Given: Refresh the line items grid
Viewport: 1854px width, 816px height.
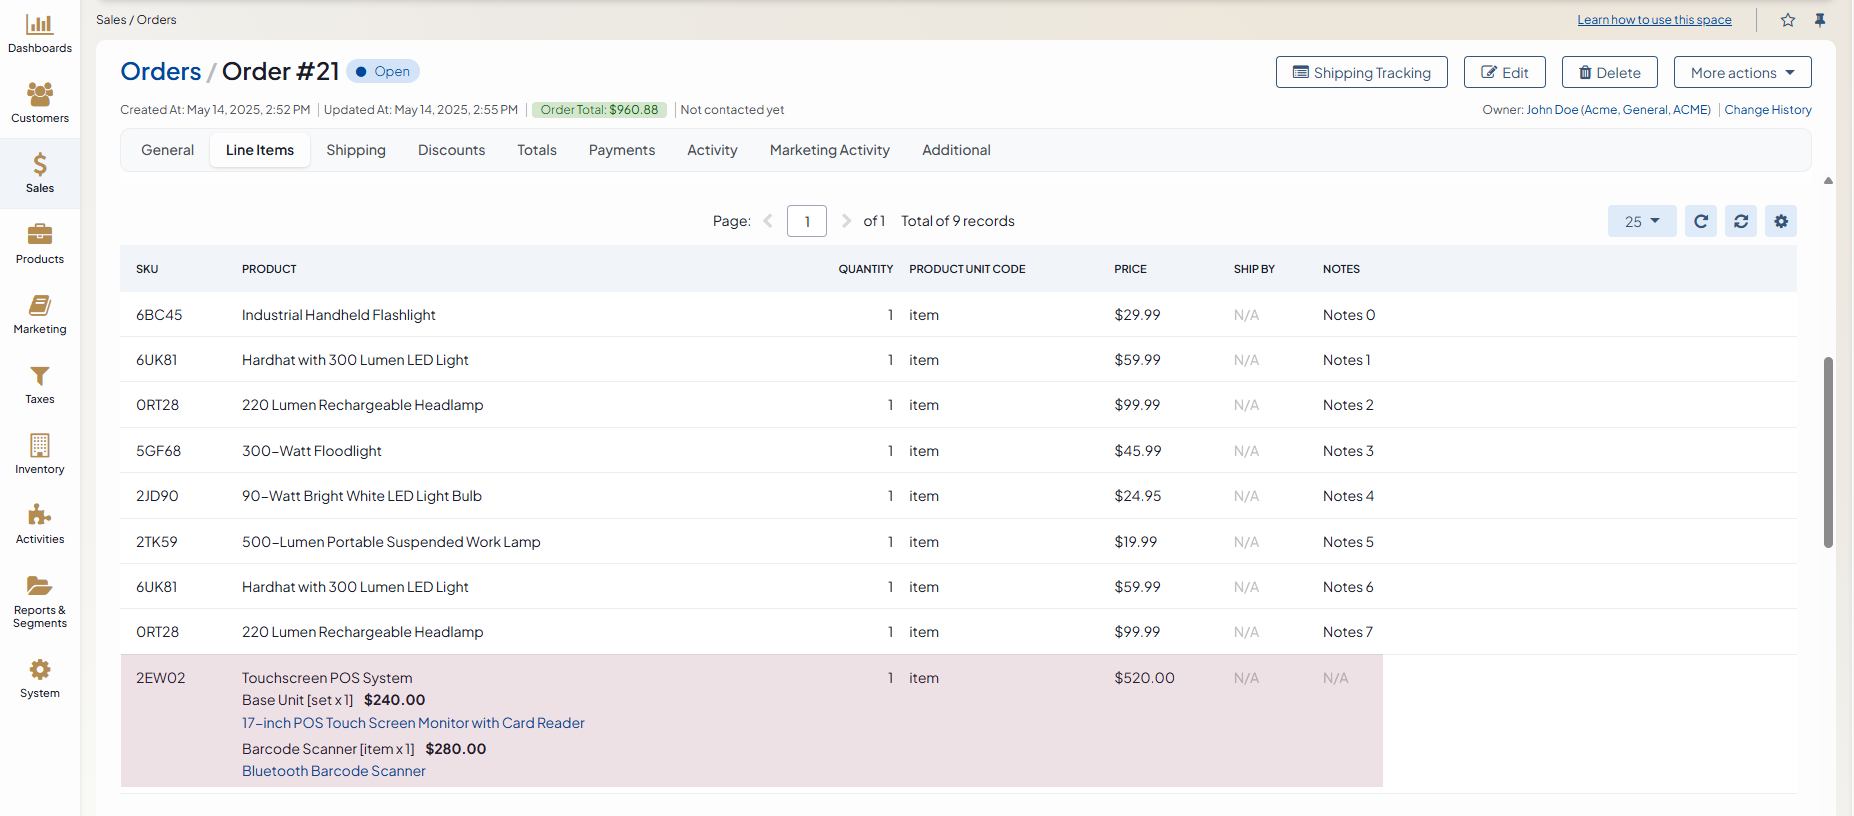Looking at the screenshot, I should pyautogui.click(x=1701, y=221).
